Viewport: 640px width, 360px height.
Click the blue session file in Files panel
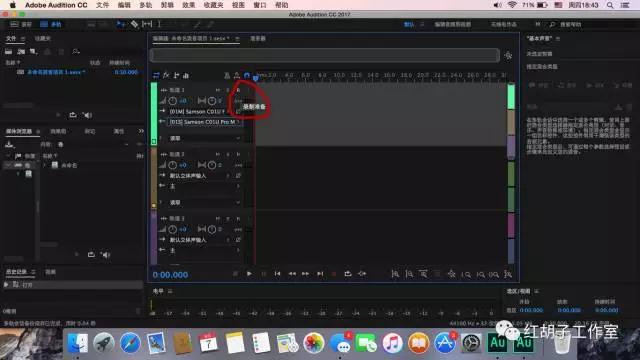tap(56, 72)
